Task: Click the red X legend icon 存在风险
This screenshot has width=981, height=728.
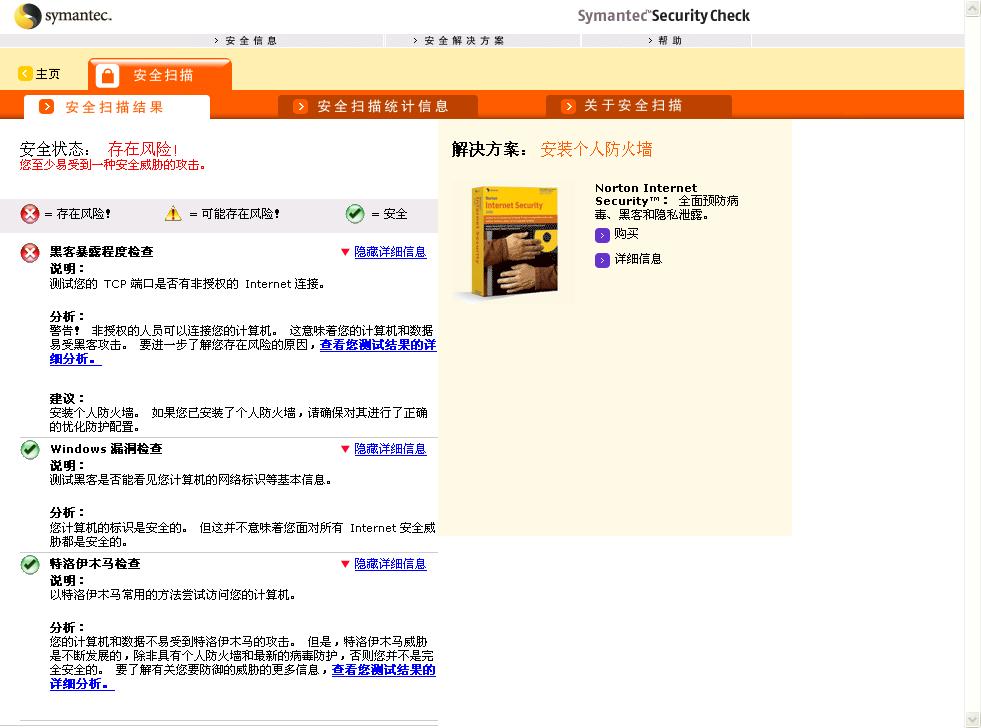Action: 29,214
